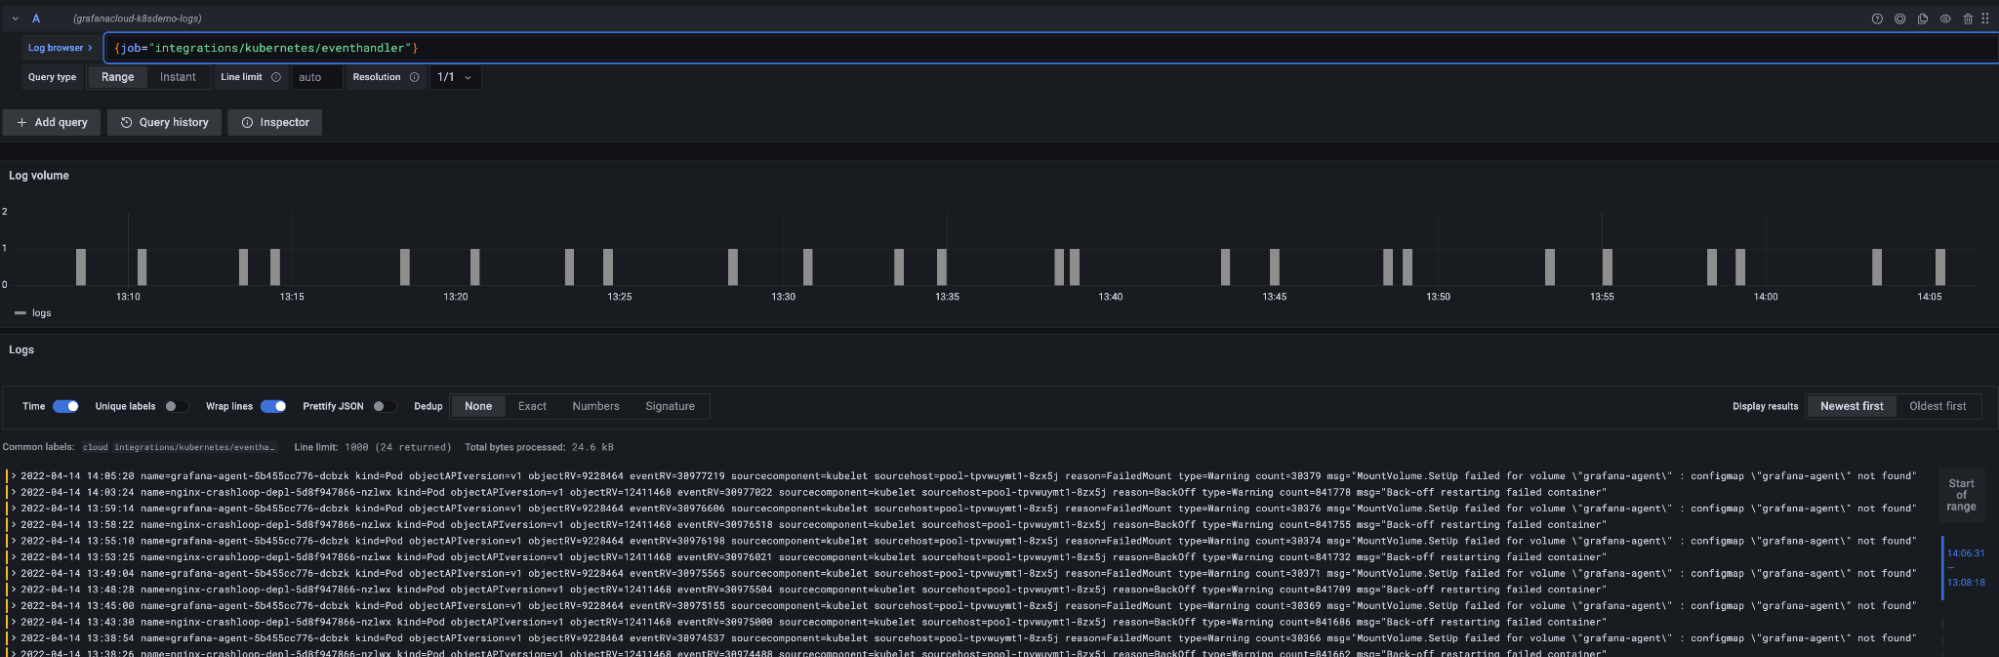Click the common label cloud tag
Viewport: 1999px width, 657px height.
click(x=95, y=447)
